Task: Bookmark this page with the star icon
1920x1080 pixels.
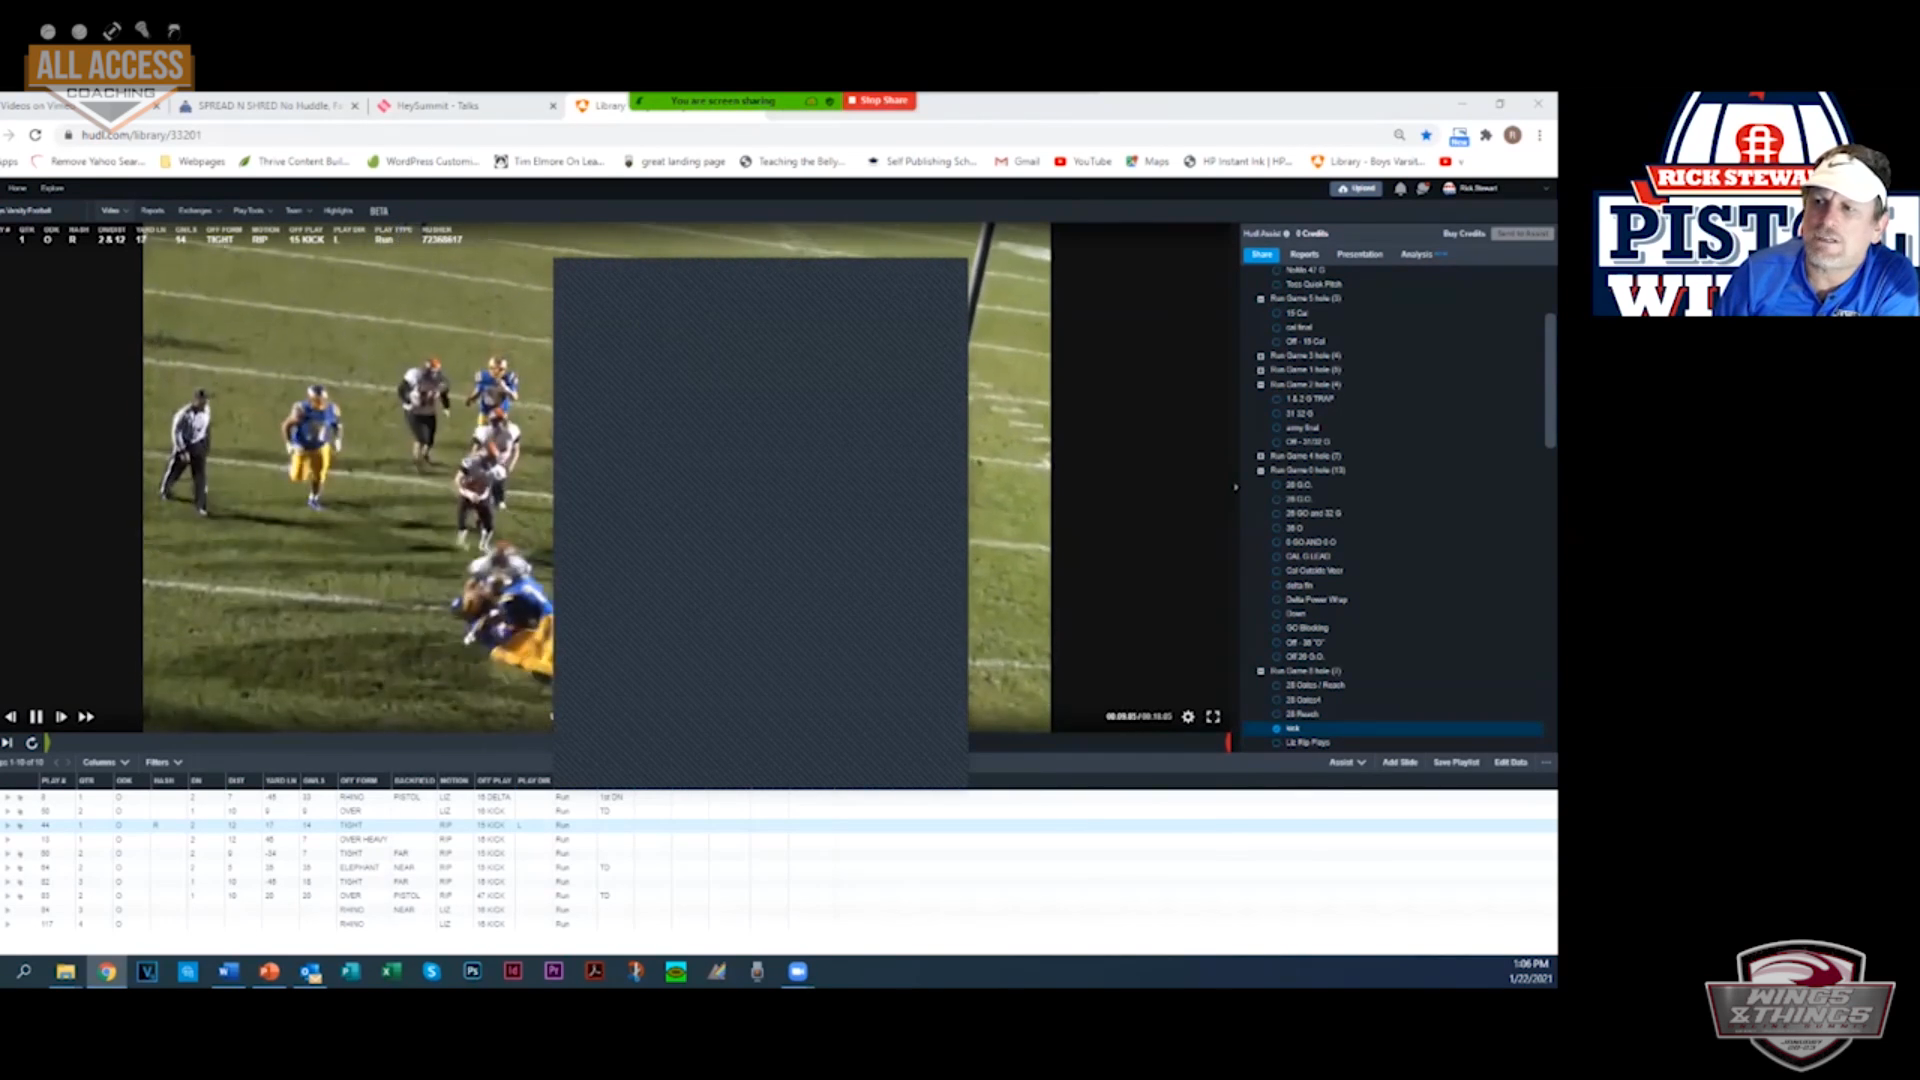Action: click(x=1427, y=135)
